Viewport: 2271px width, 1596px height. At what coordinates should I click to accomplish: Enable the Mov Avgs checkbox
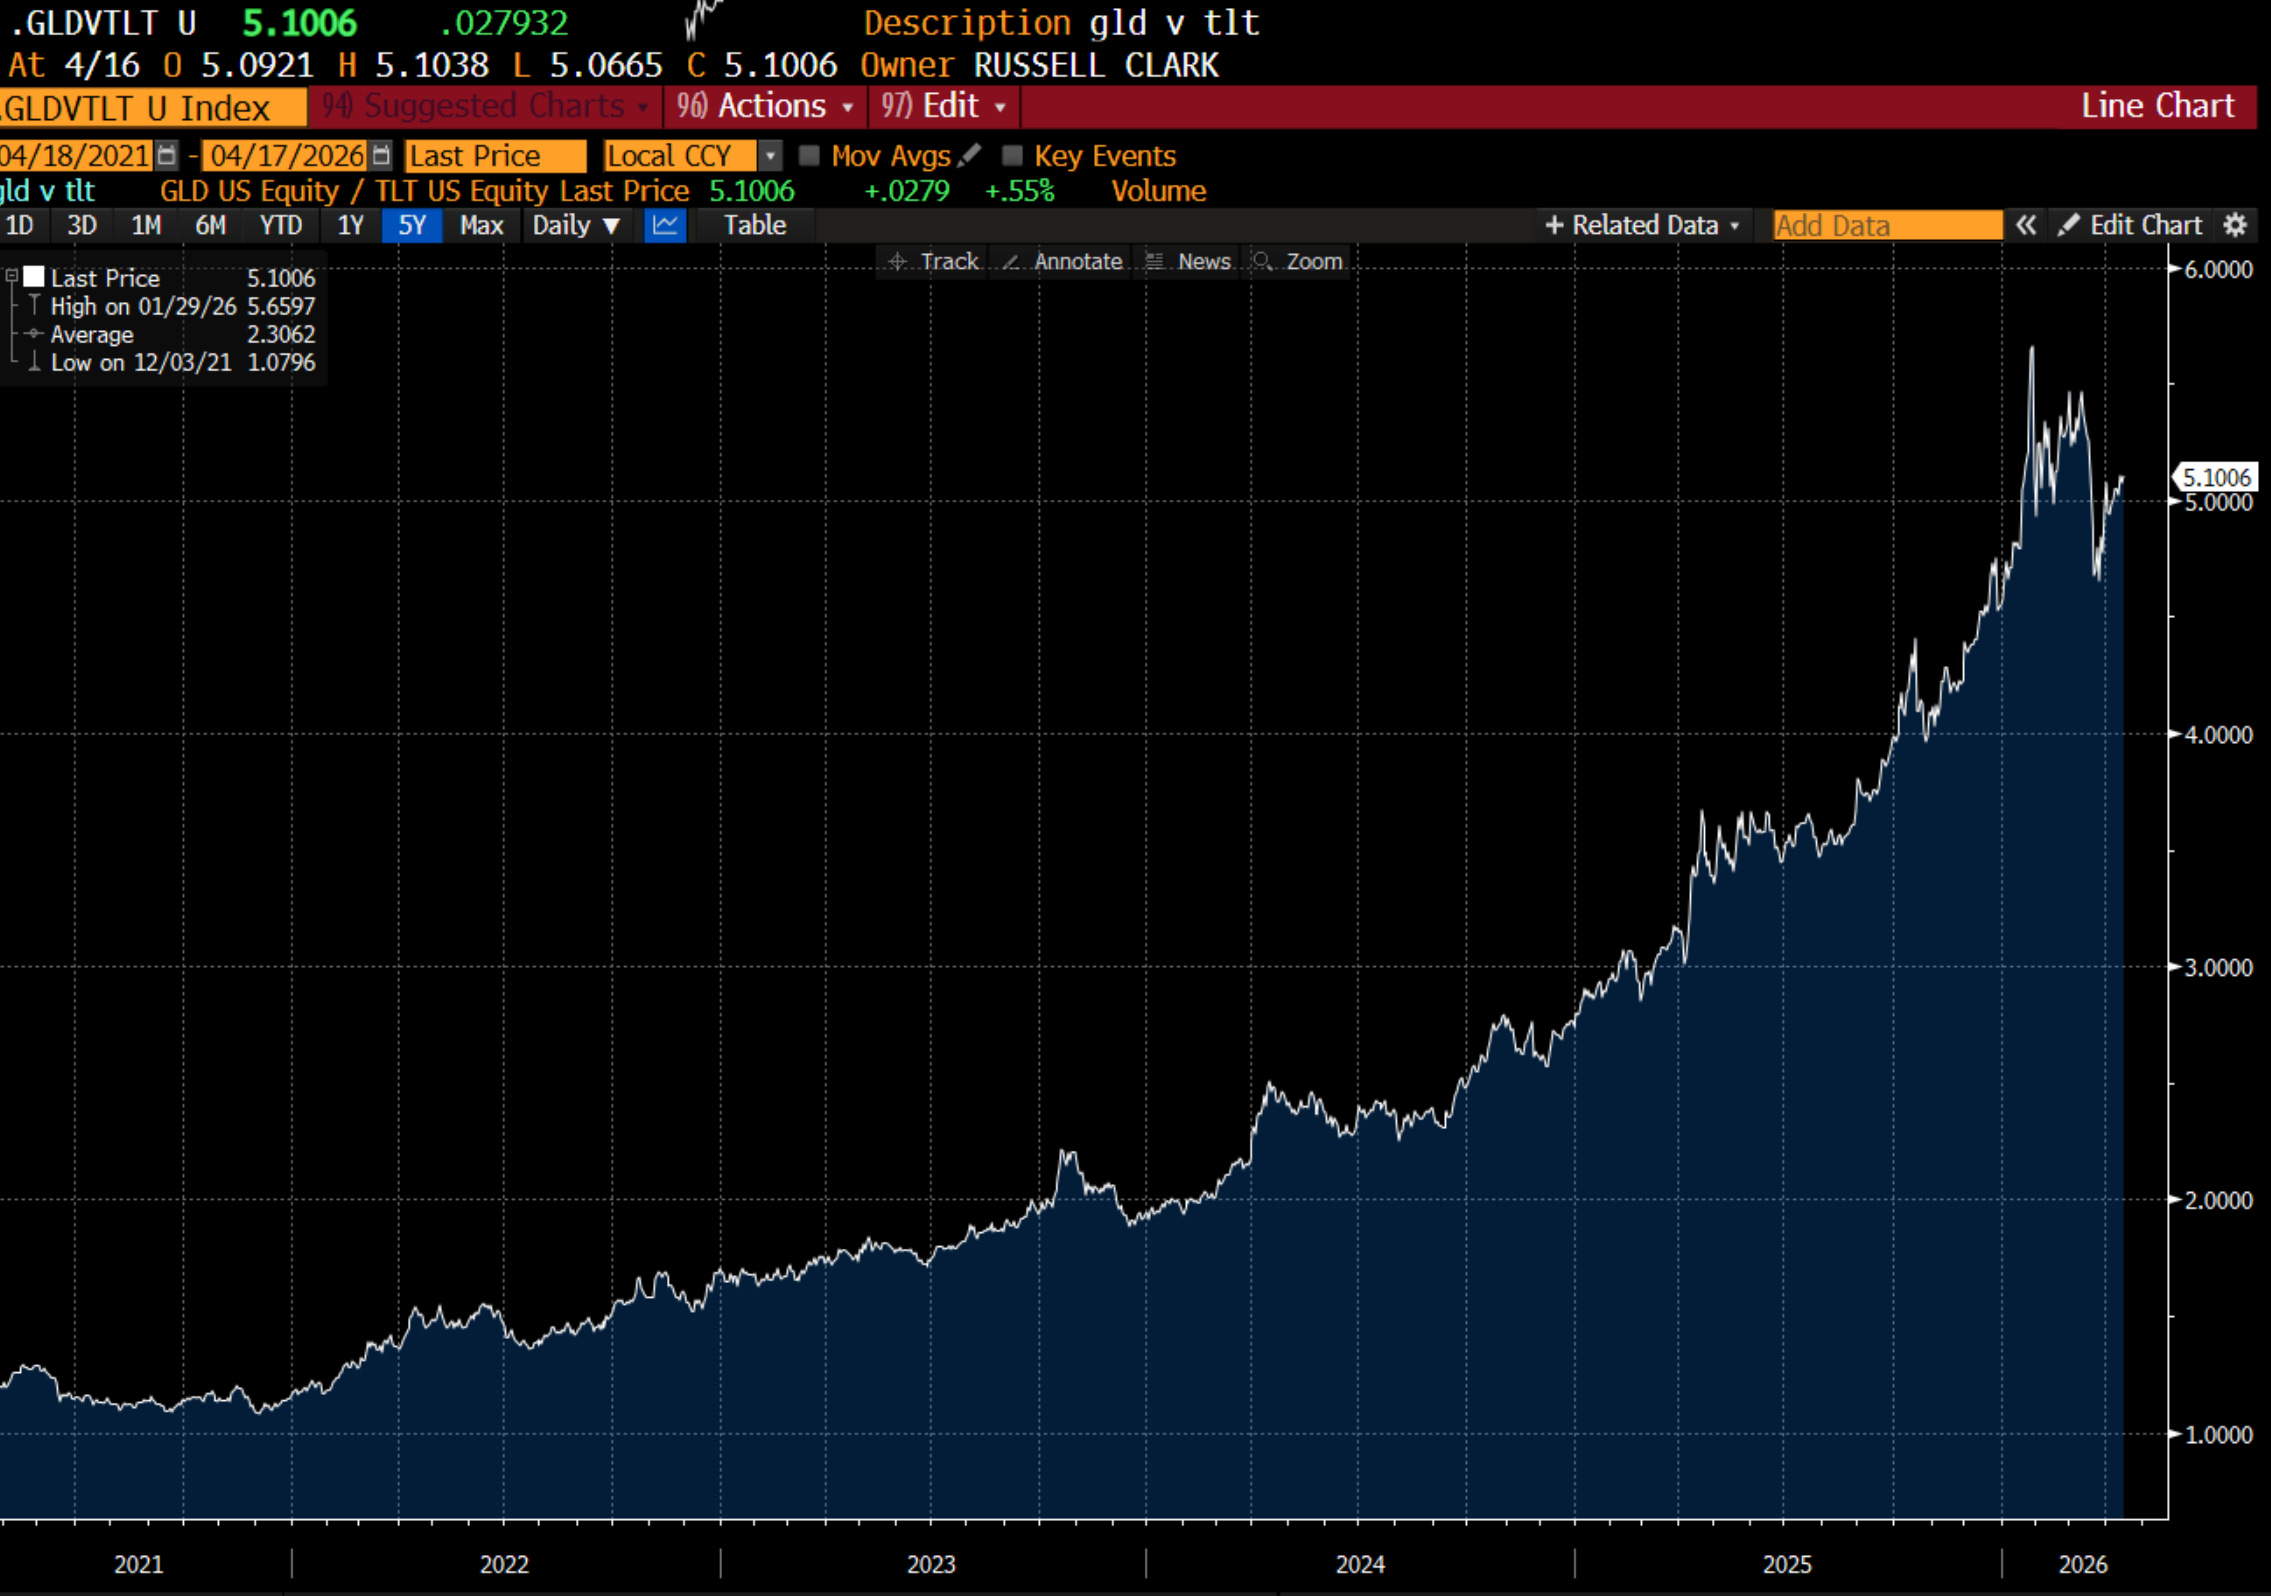809,155
